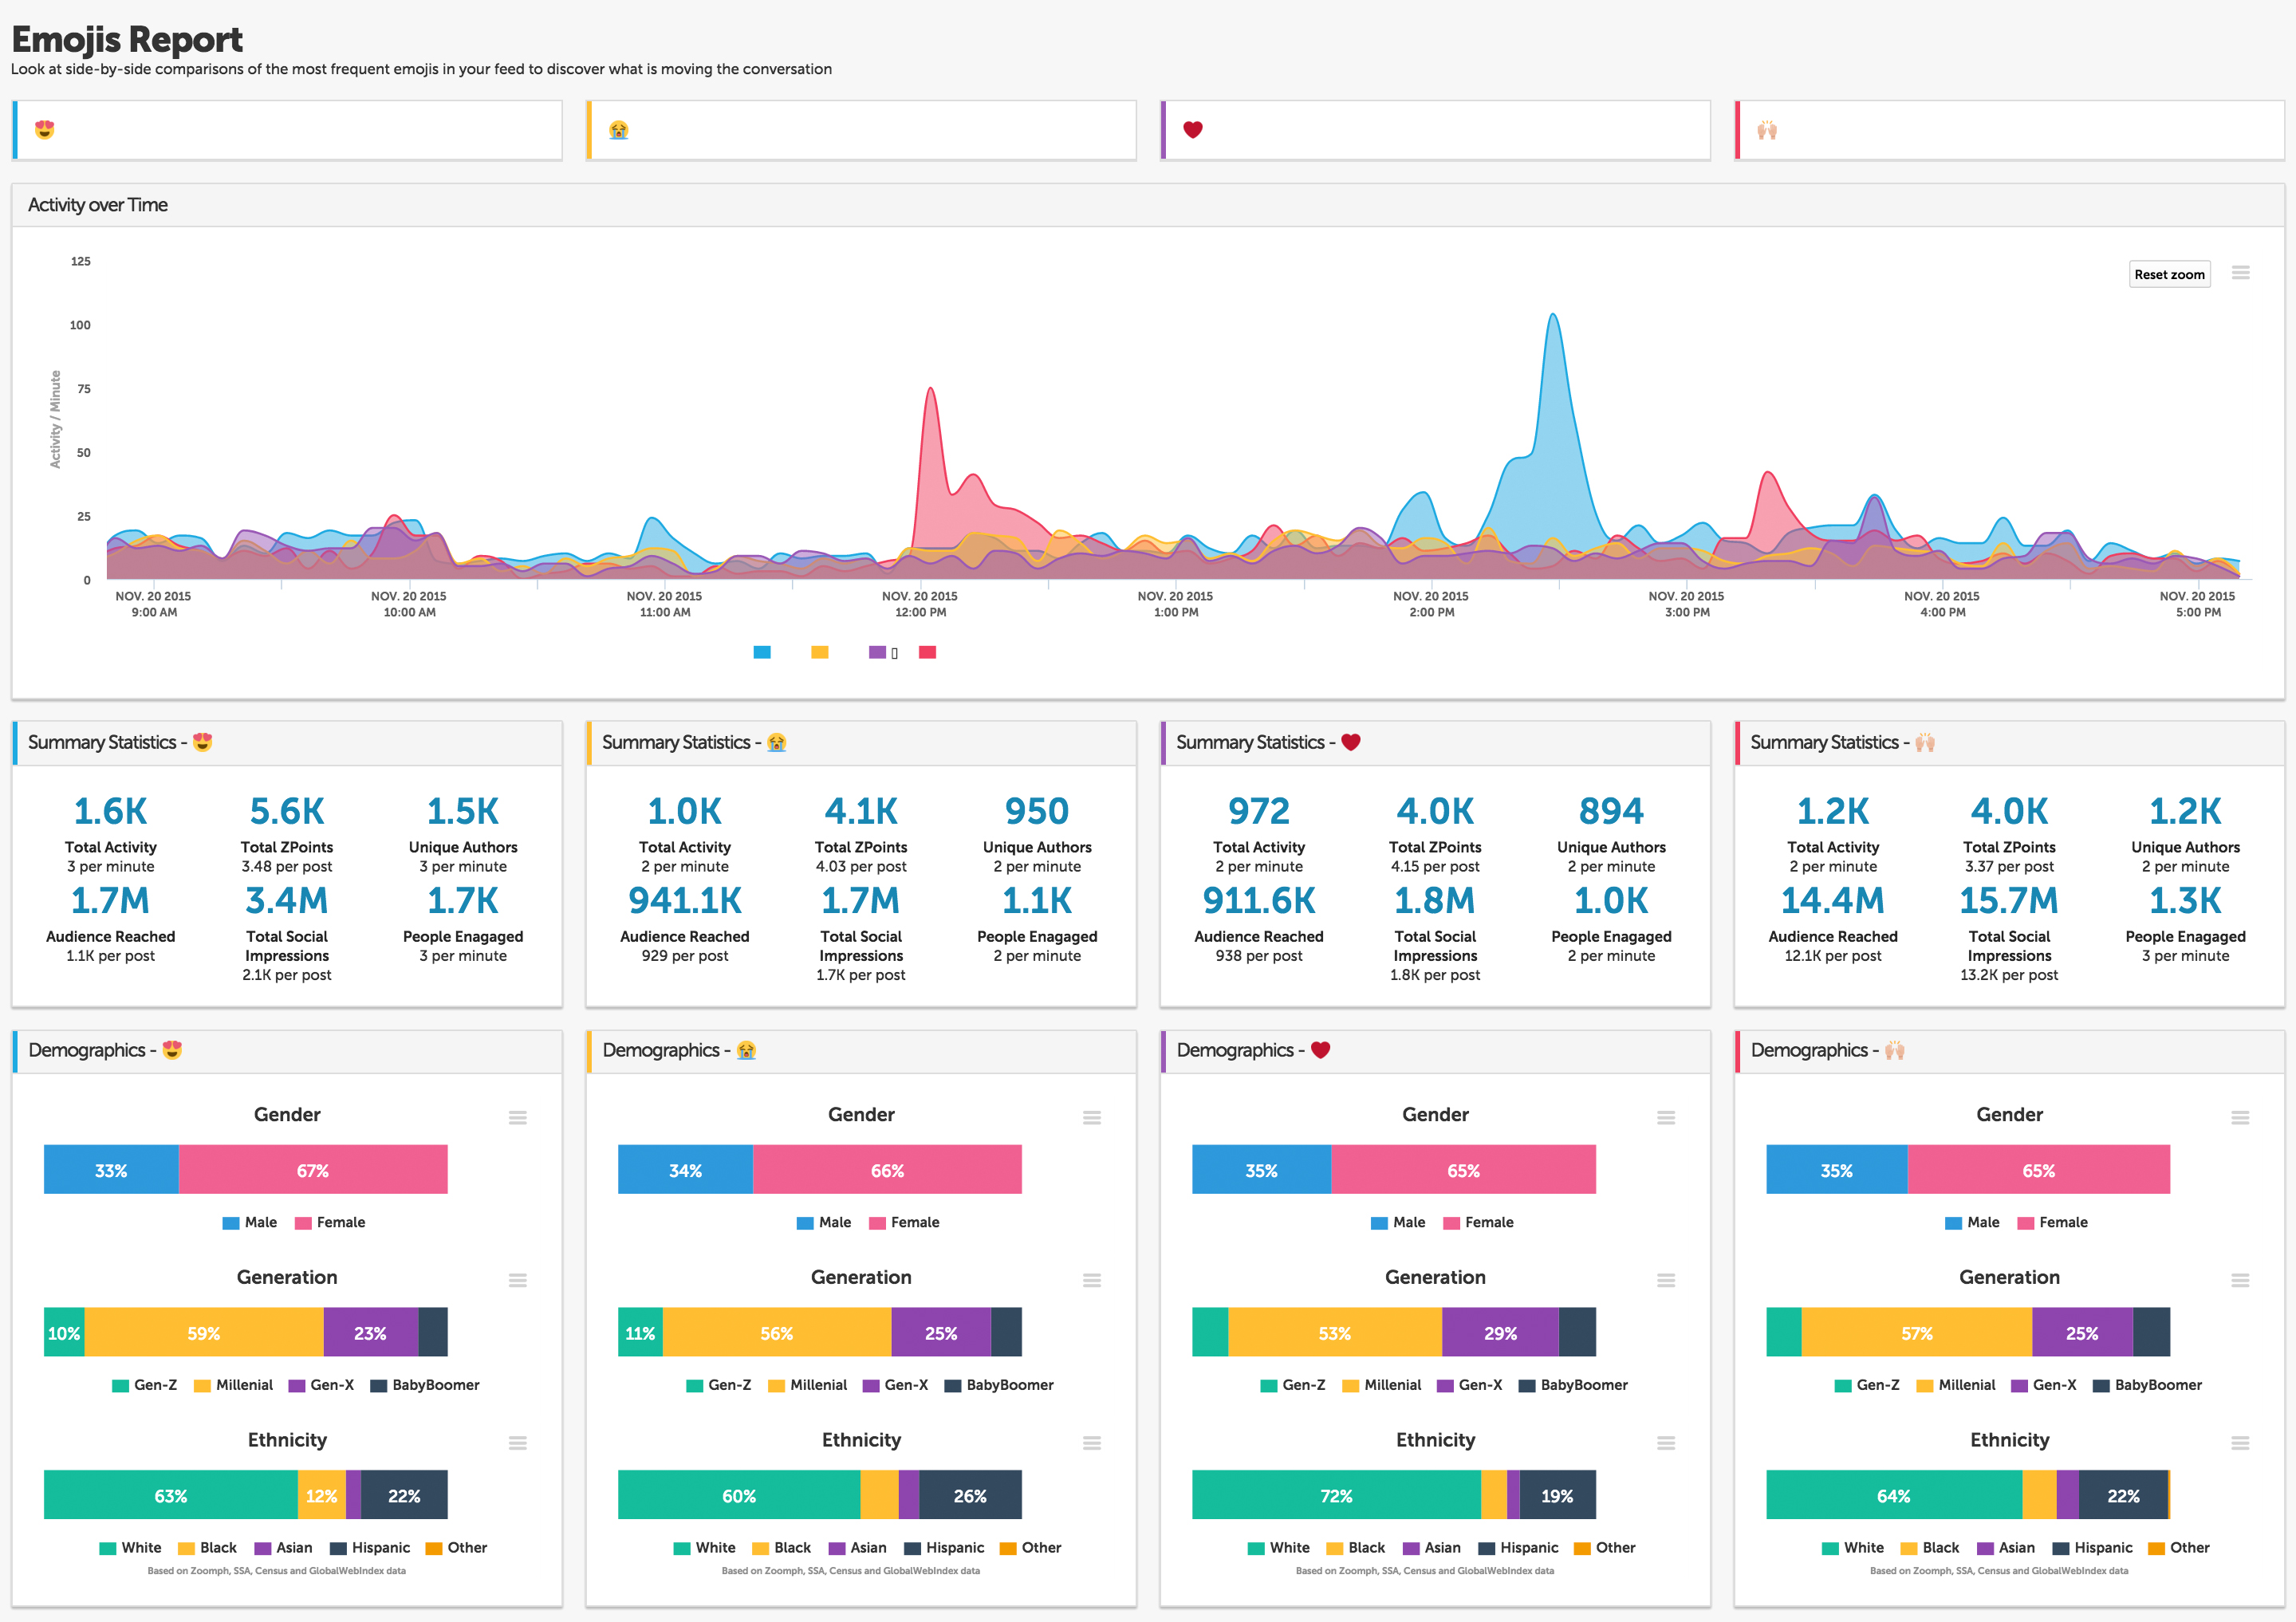The height and width of the screenshot is (1622, 2296).
Task: Toggle Gen-X legend in red heart Generation chart
Action: tap(1470, 1385)
